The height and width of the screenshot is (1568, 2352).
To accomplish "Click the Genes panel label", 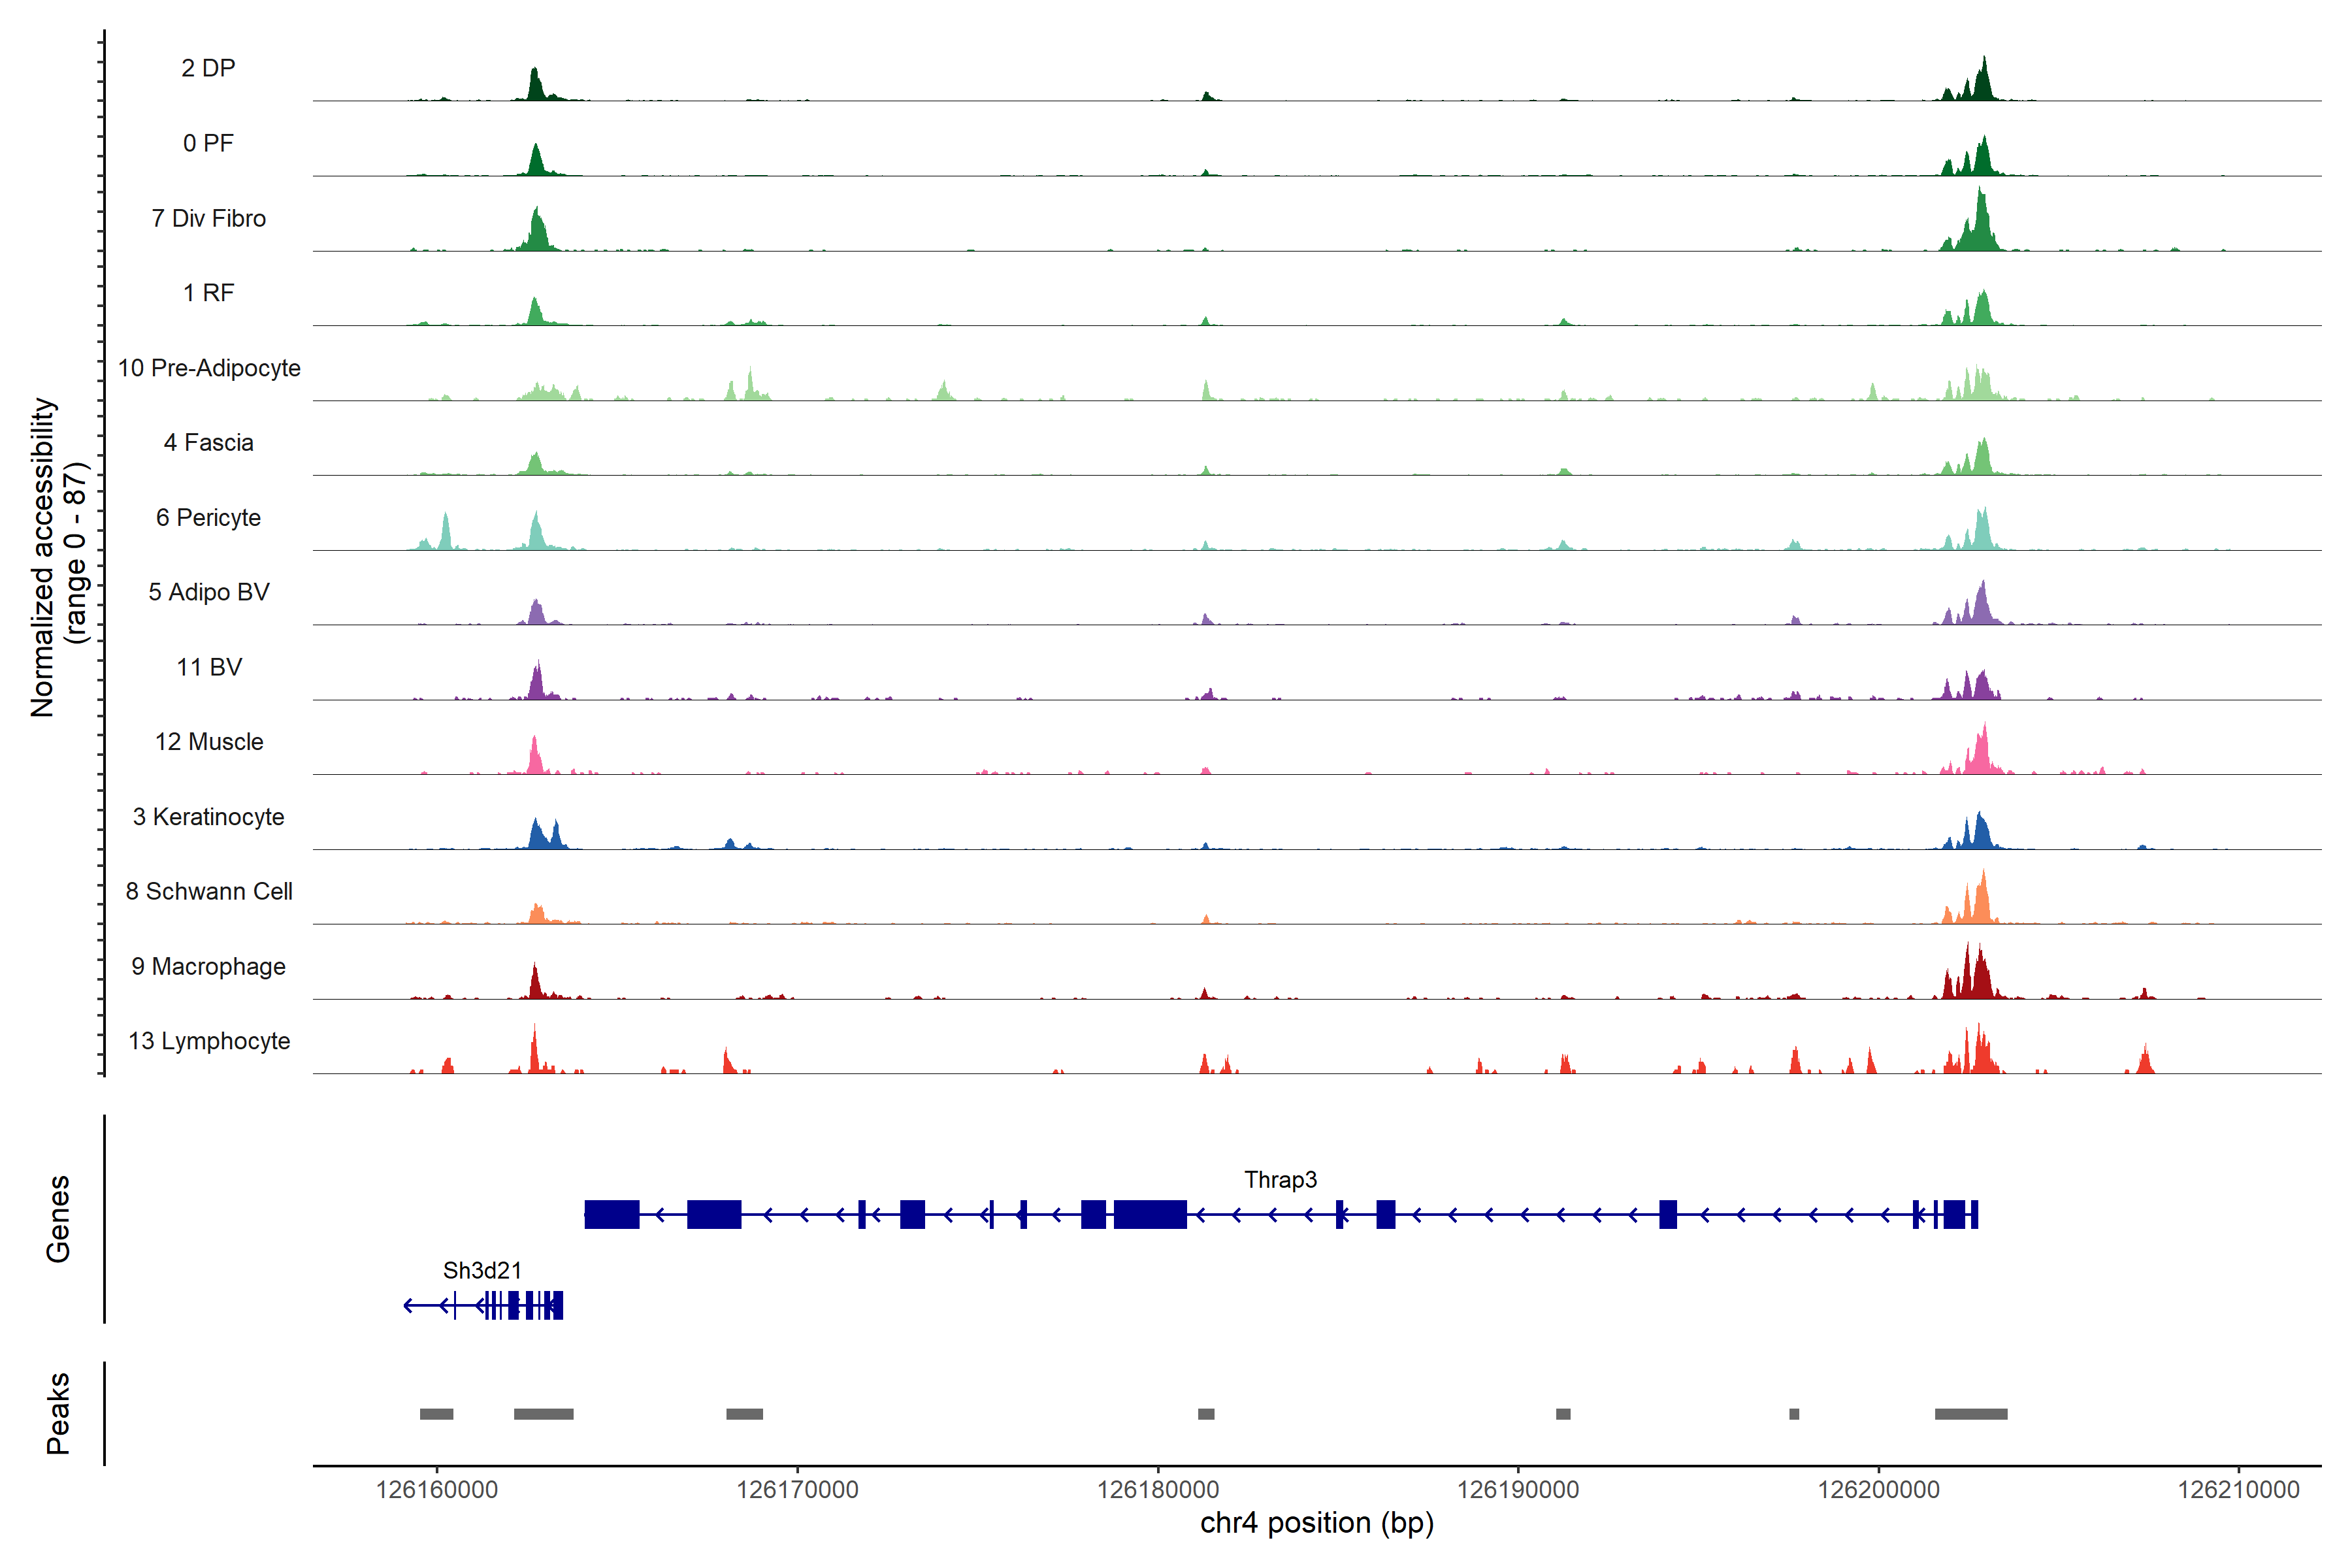I will [58, 1218].
